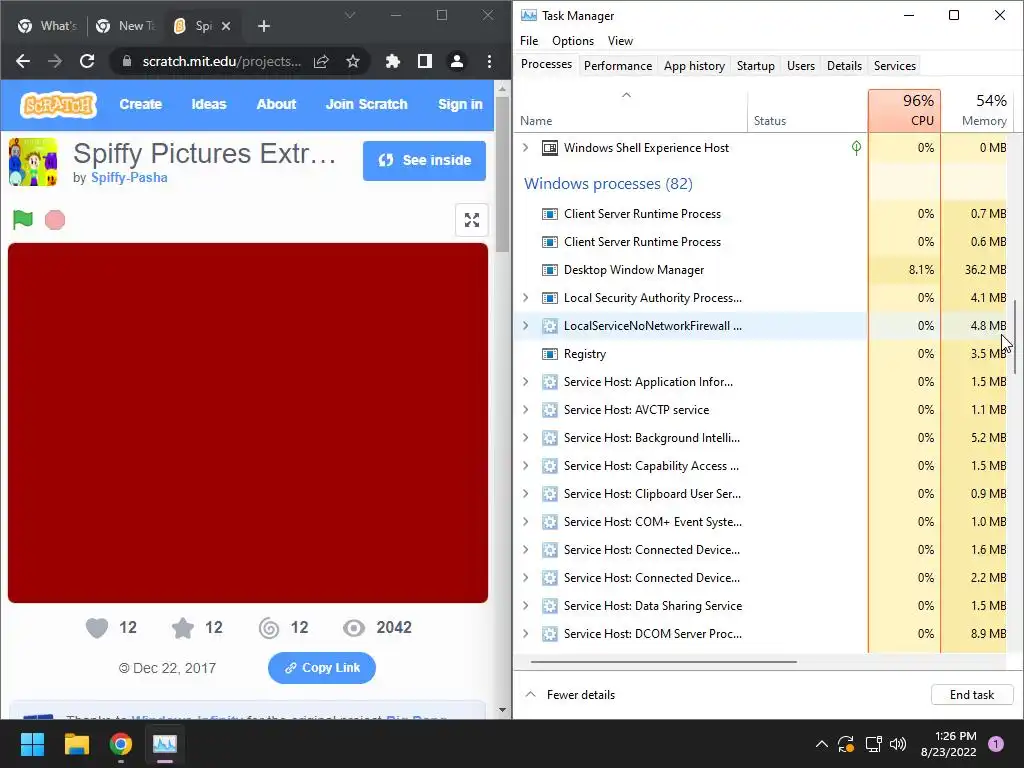1024x768 pixels.
Task: Switch to the What's New tab
Action: (46, 26)
